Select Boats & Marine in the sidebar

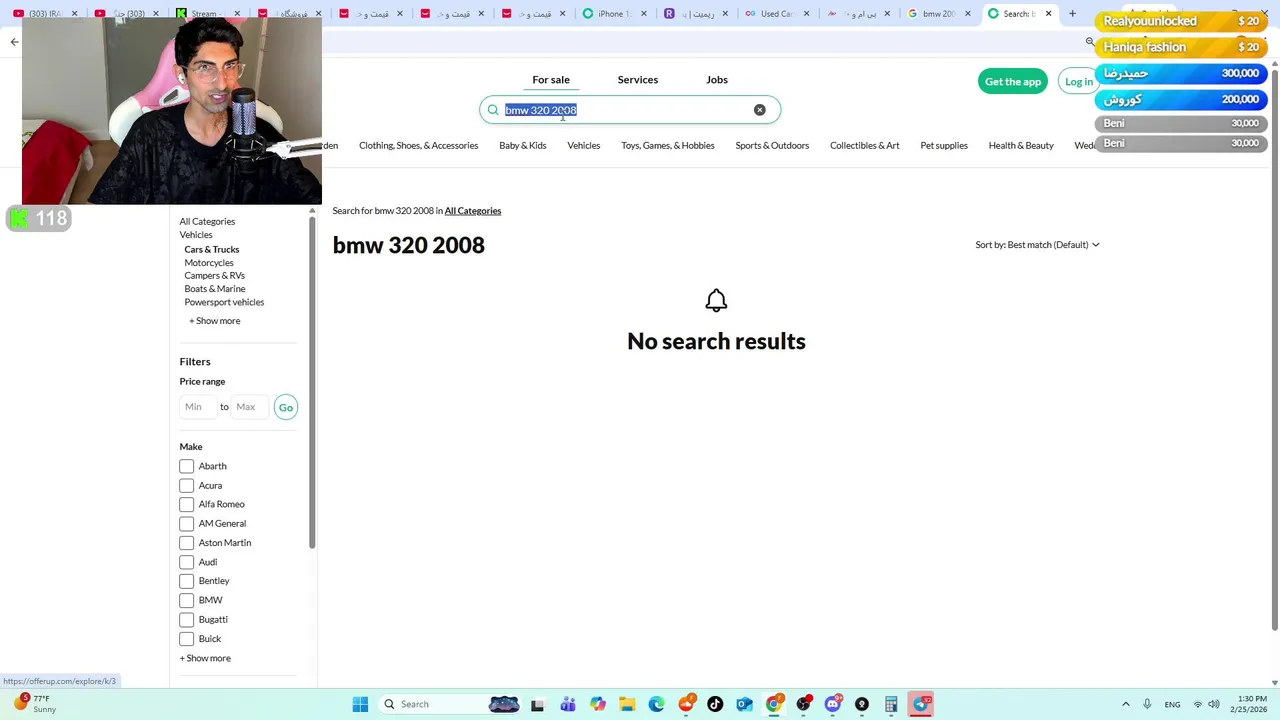click(214, 289)
